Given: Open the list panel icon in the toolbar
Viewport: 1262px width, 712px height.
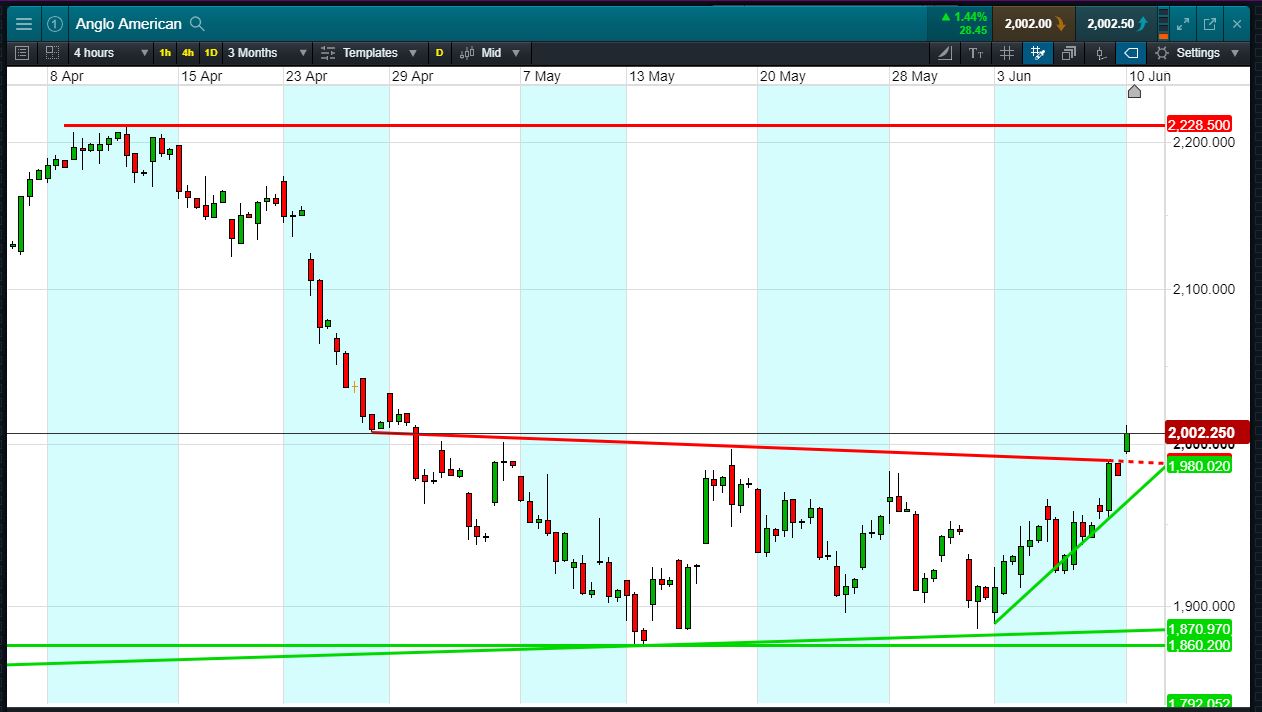Looking at the screenshot, I should coord(23,53).
